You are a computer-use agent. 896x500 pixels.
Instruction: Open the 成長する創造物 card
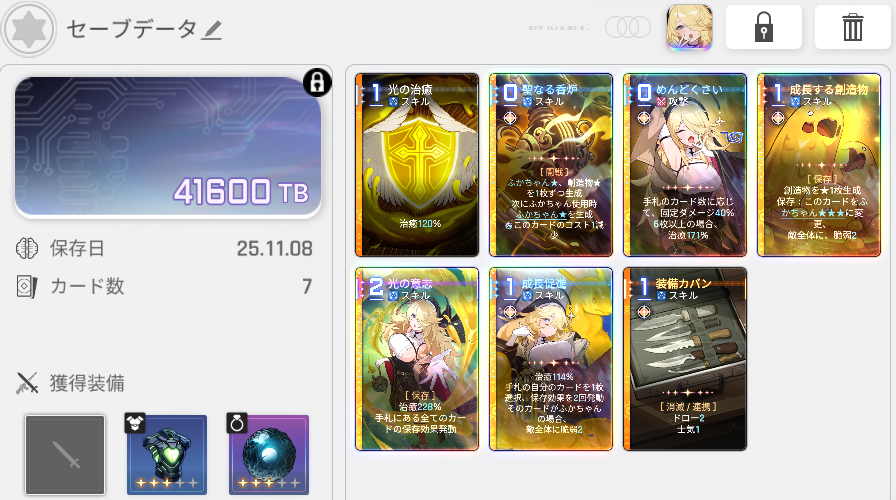[819, 165]
